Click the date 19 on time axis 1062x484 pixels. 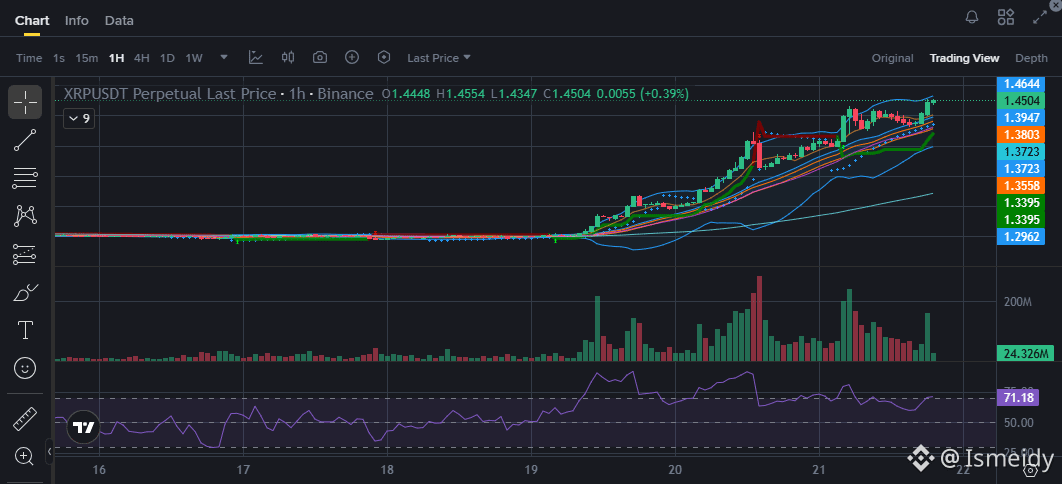(530, 470)
